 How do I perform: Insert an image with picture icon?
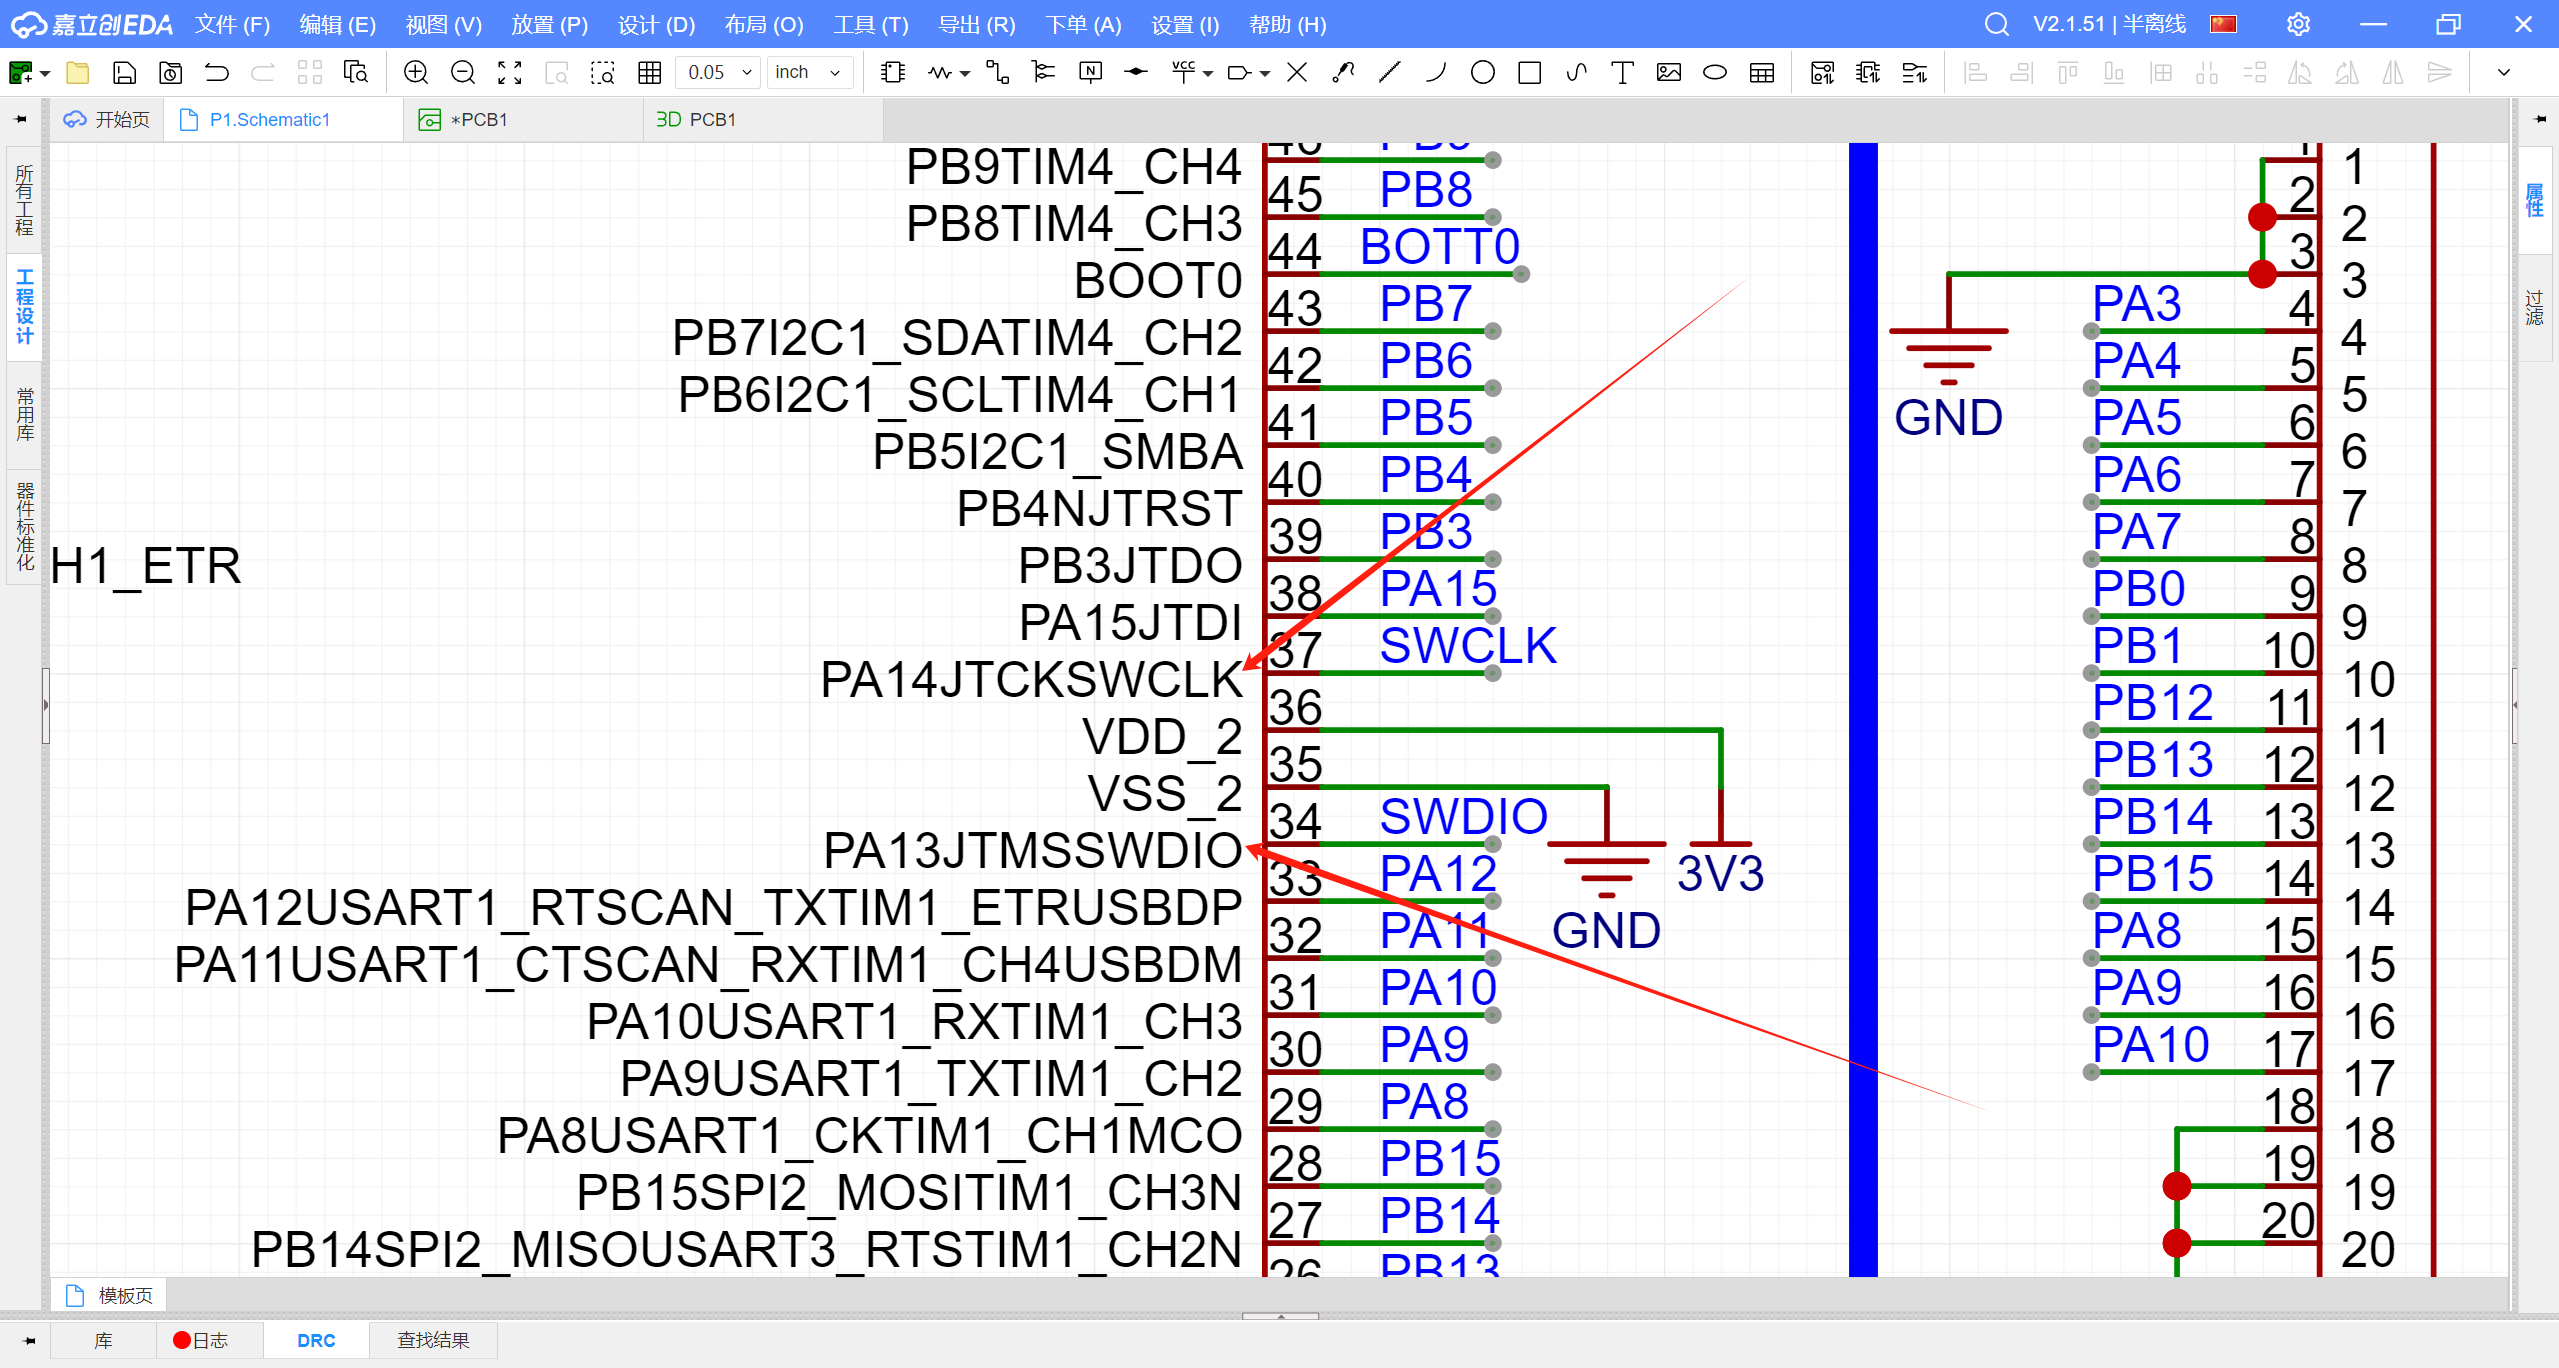[x=1668, y=72]
